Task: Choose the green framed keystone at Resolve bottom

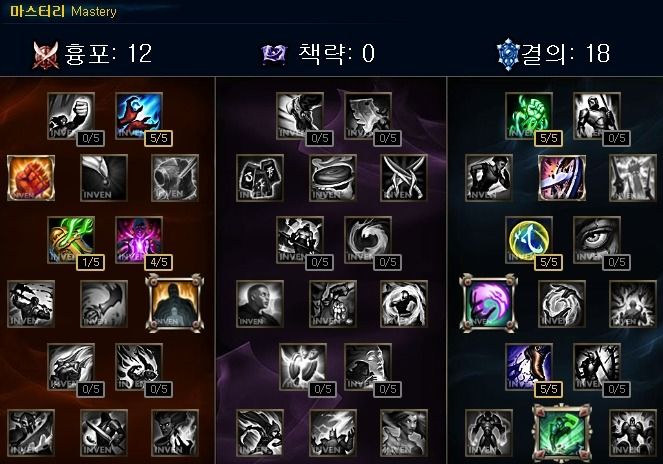Action: click(562, 433)
